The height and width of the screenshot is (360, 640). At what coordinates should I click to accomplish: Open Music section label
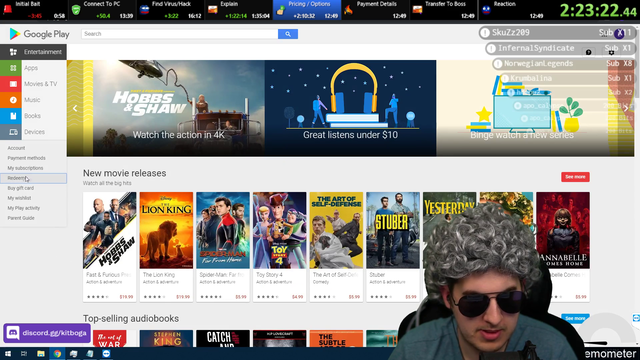click(32, 100)
